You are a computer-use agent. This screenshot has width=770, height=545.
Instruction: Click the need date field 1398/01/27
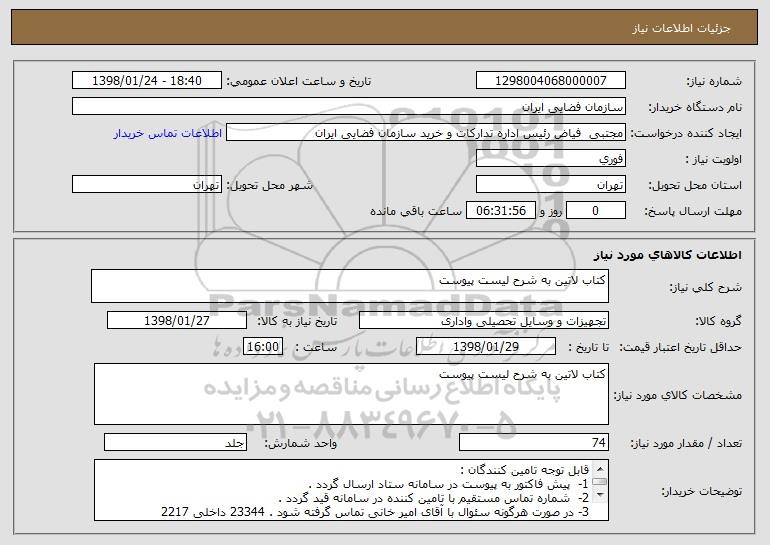[x=177, y=321]
